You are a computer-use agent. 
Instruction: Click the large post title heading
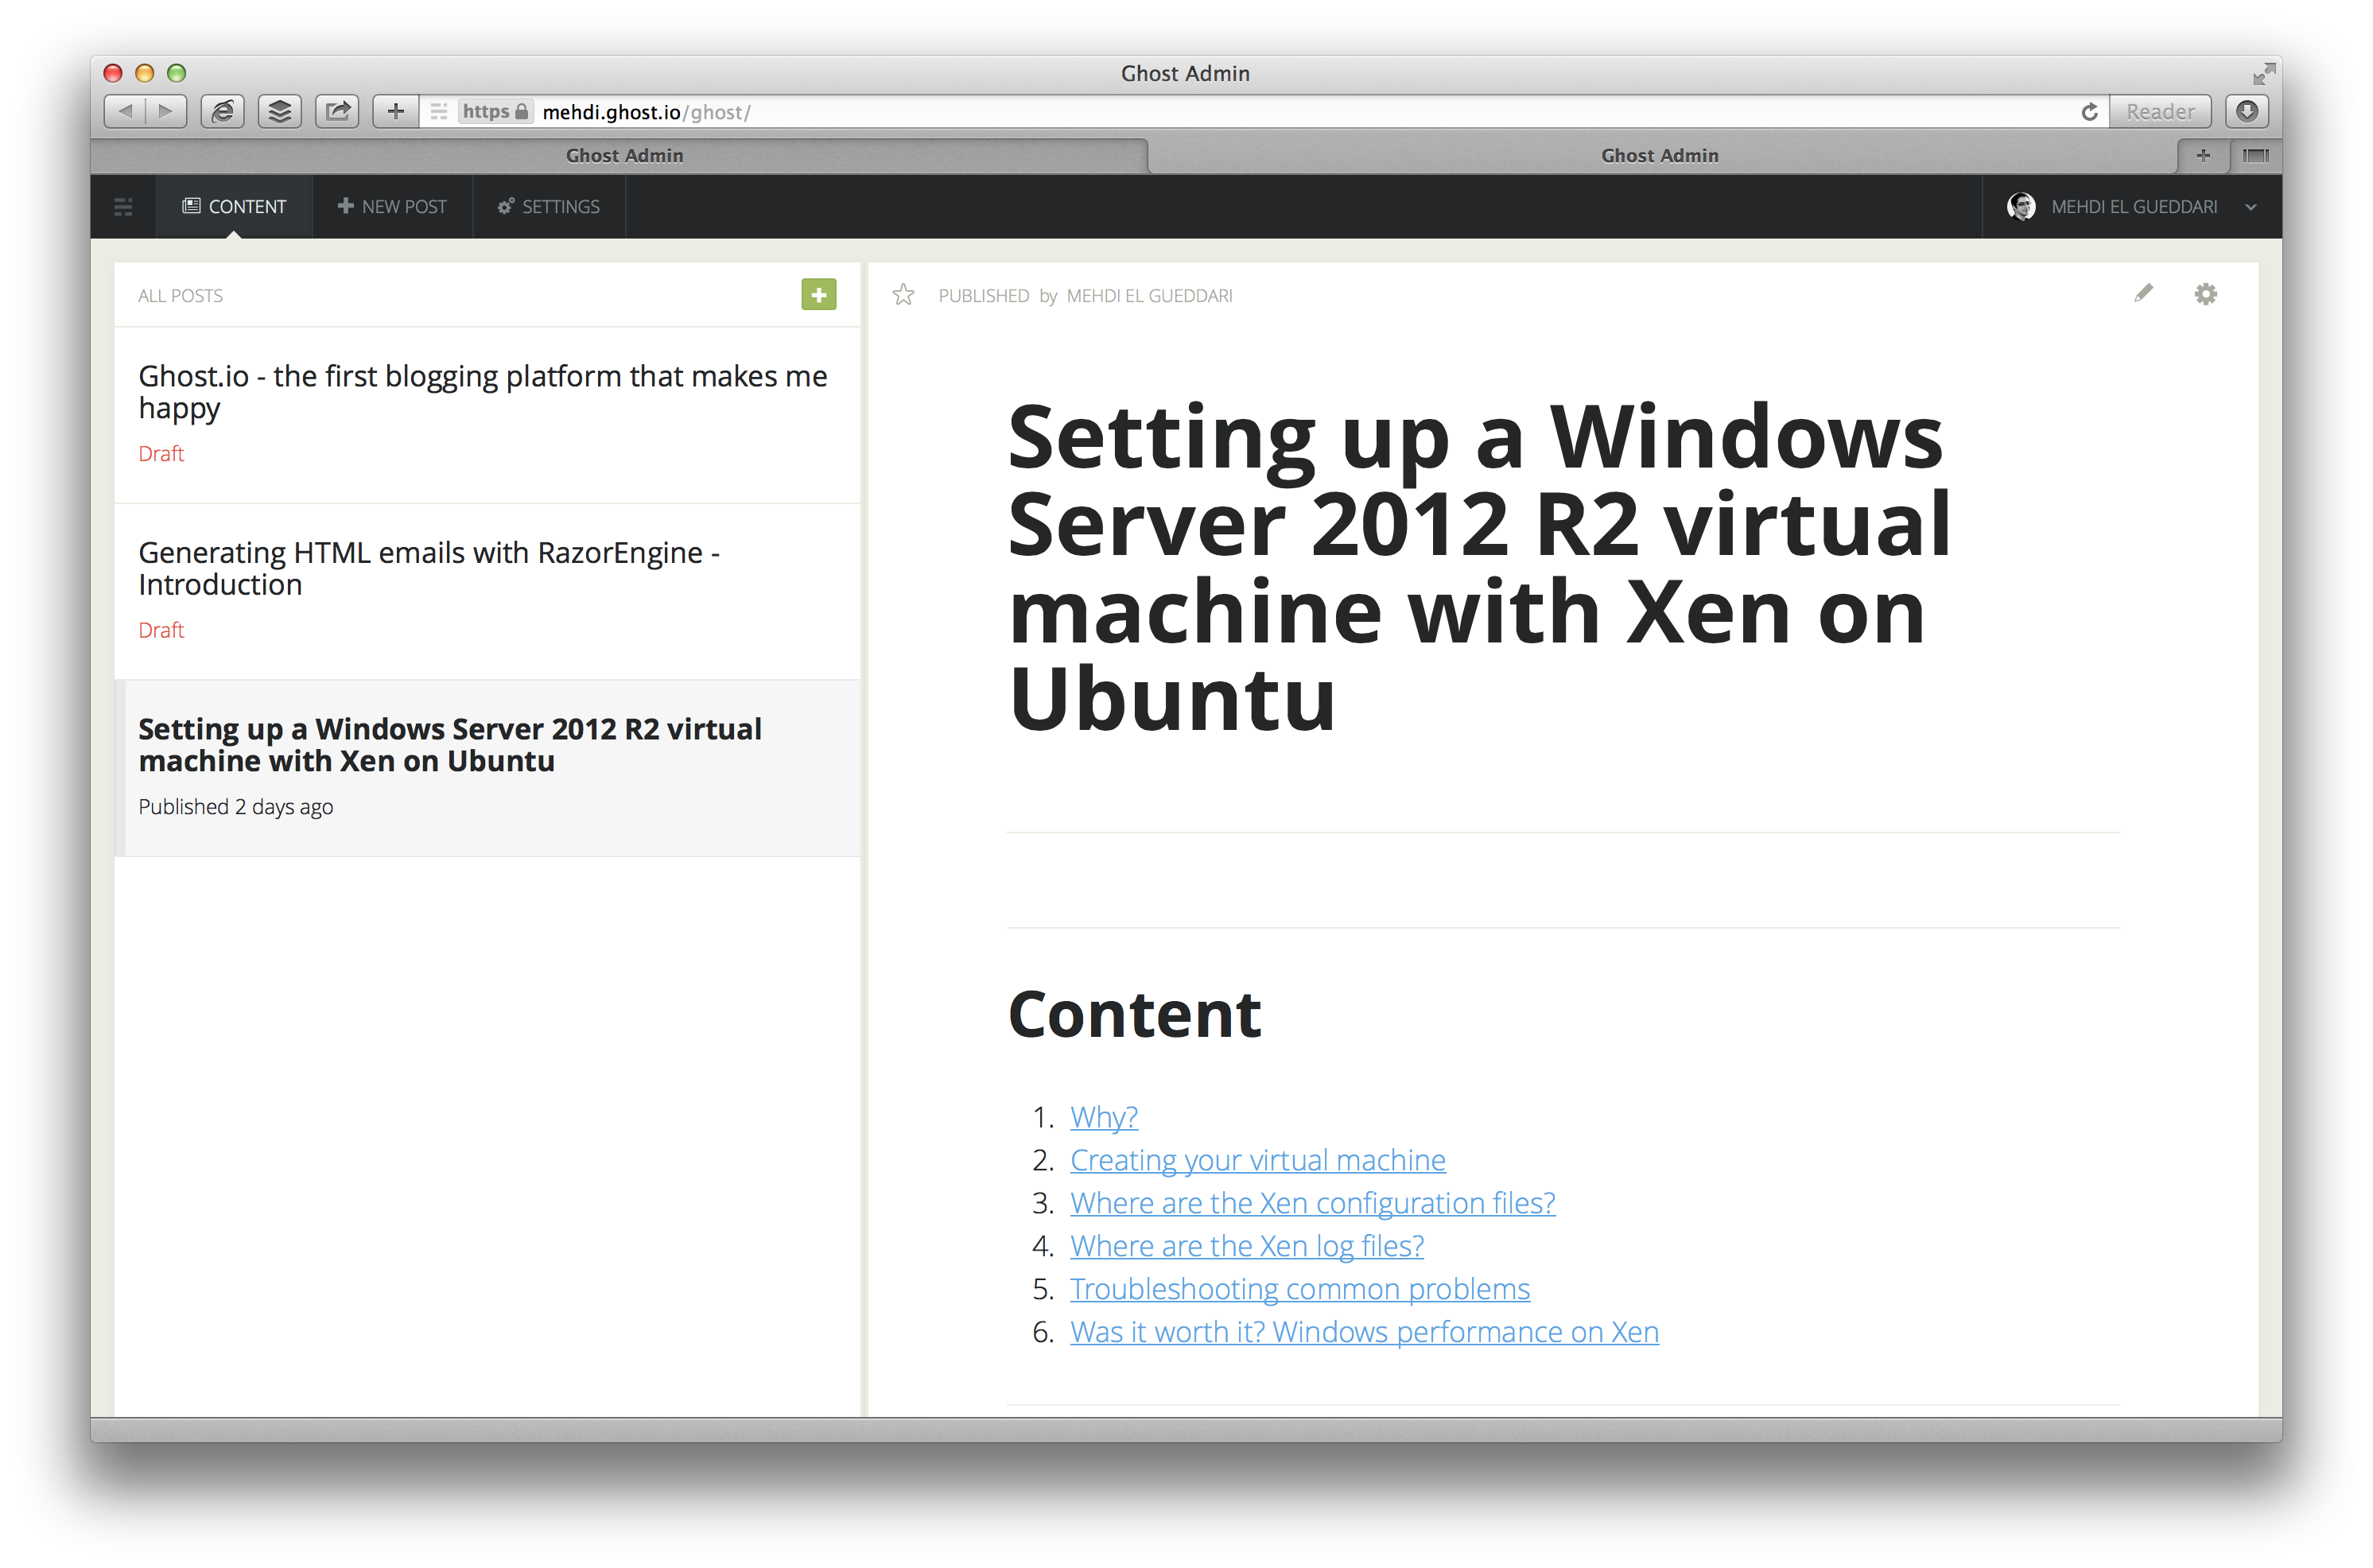click(1478, 567)
